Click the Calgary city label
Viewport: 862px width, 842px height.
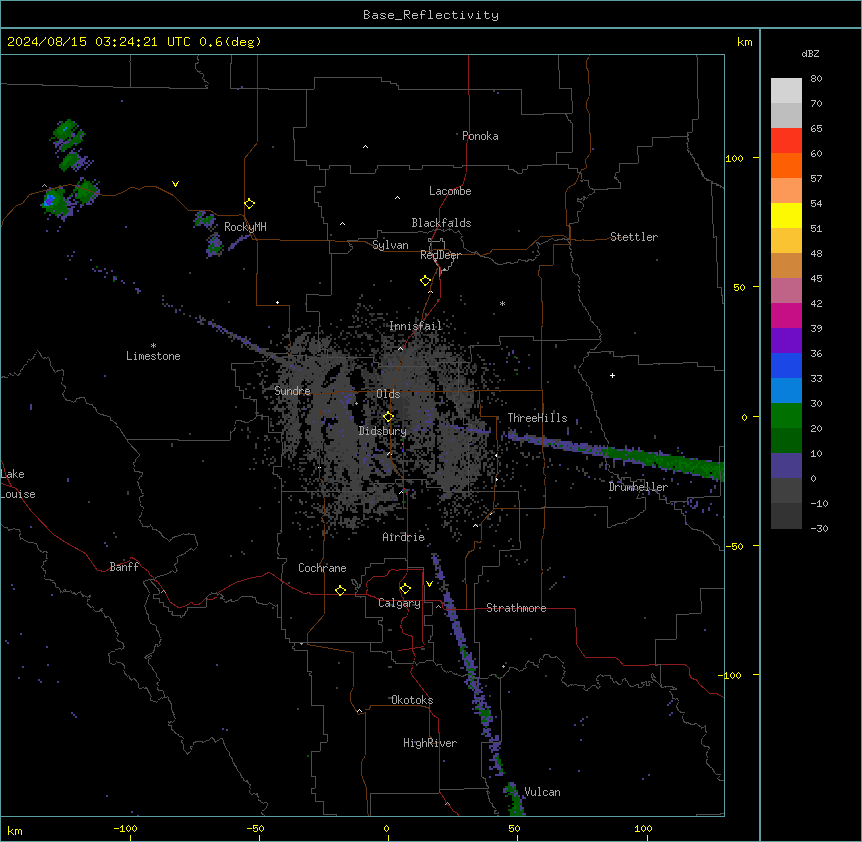[399, 603]
